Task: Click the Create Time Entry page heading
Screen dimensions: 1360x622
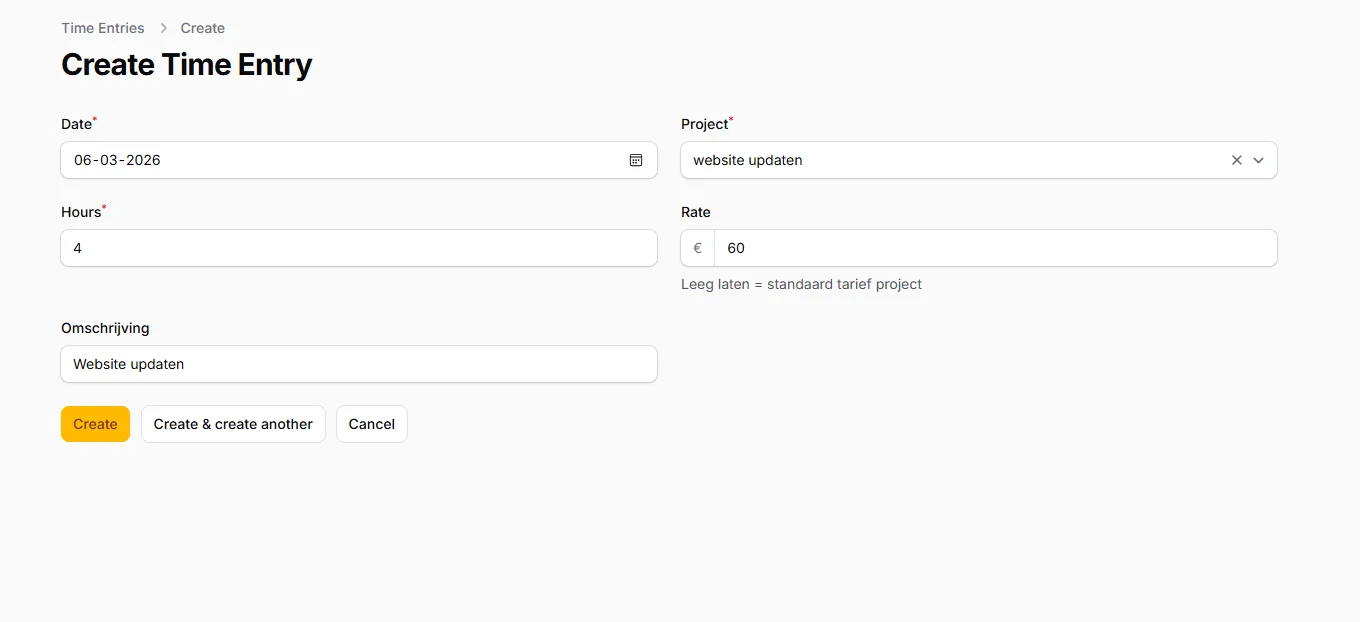Action: click(186, 64)
